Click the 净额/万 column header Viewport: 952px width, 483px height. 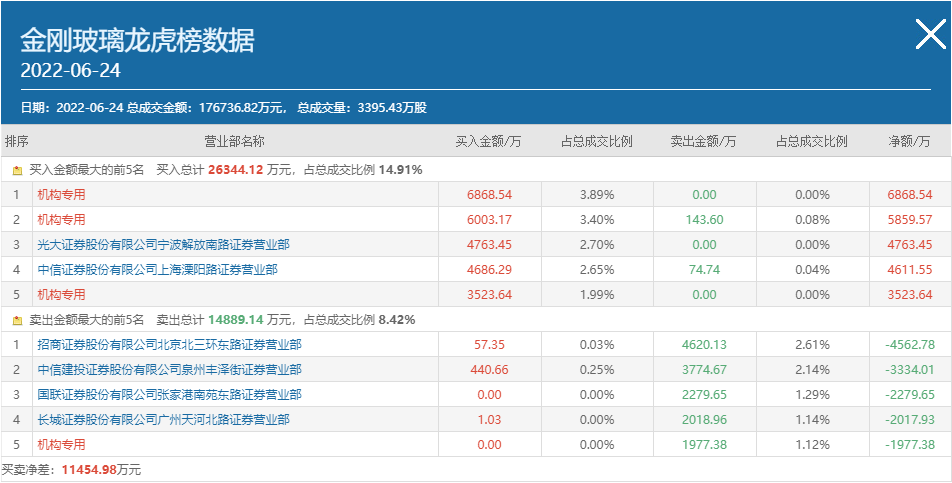pos(908,142)
